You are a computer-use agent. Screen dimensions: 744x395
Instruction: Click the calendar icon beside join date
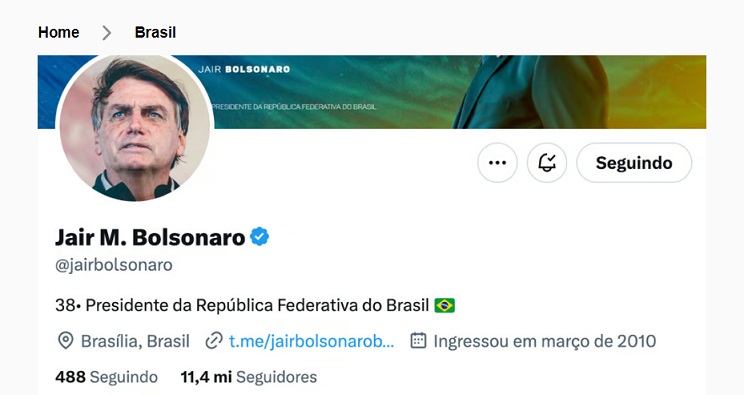click(x=418, y=340)
